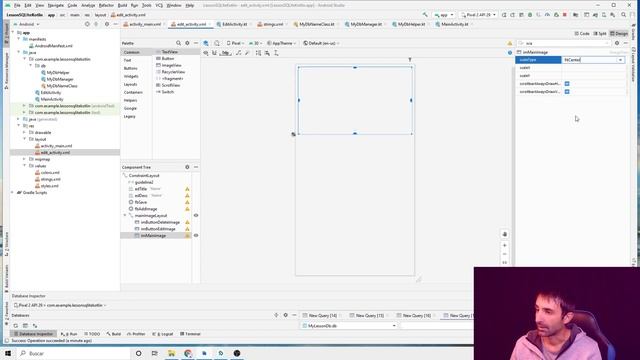Open the Pixel 2 API 29 device dropdown
Screen dimensions: 640x360
click(478, 15)
